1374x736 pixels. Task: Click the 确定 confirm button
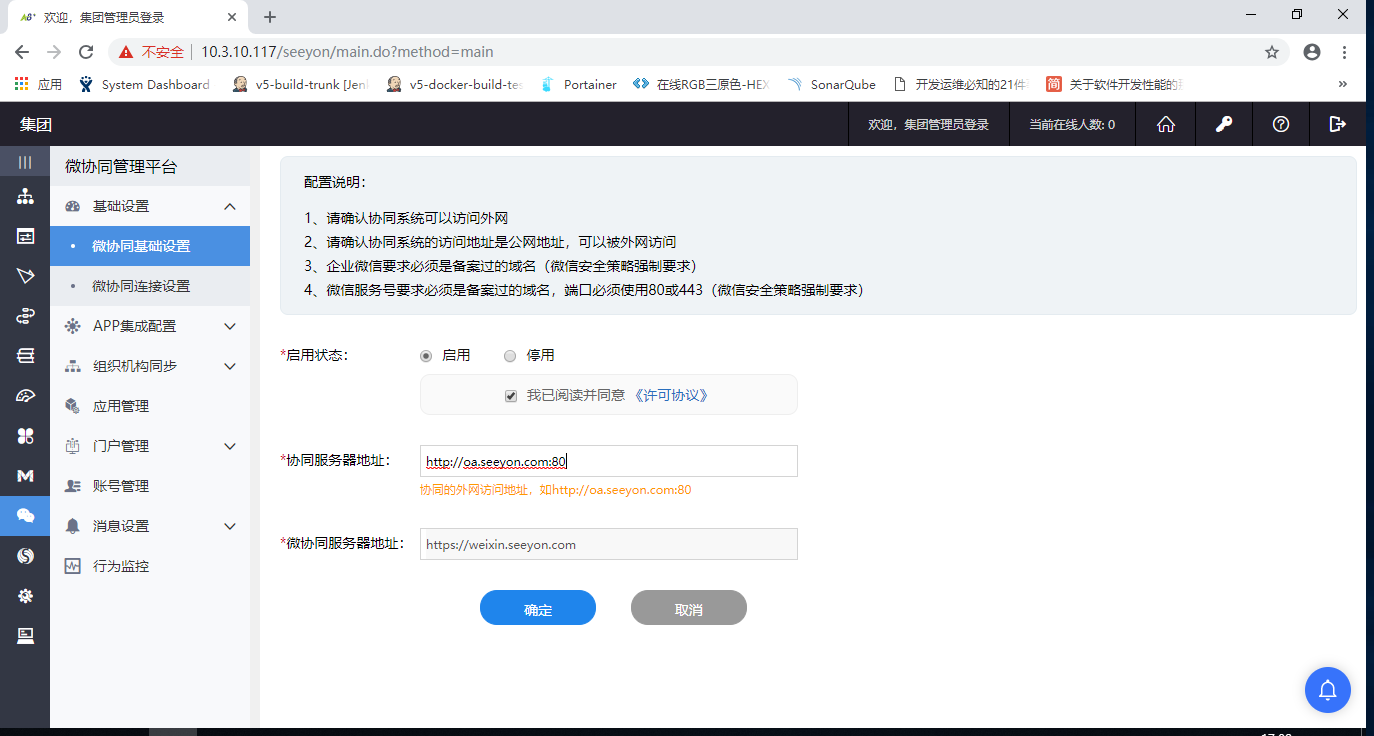[x=538, y=608]
